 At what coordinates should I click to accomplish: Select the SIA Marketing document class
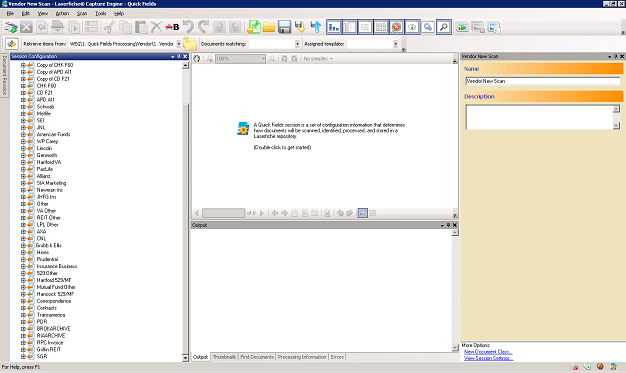tap(52, 183)
